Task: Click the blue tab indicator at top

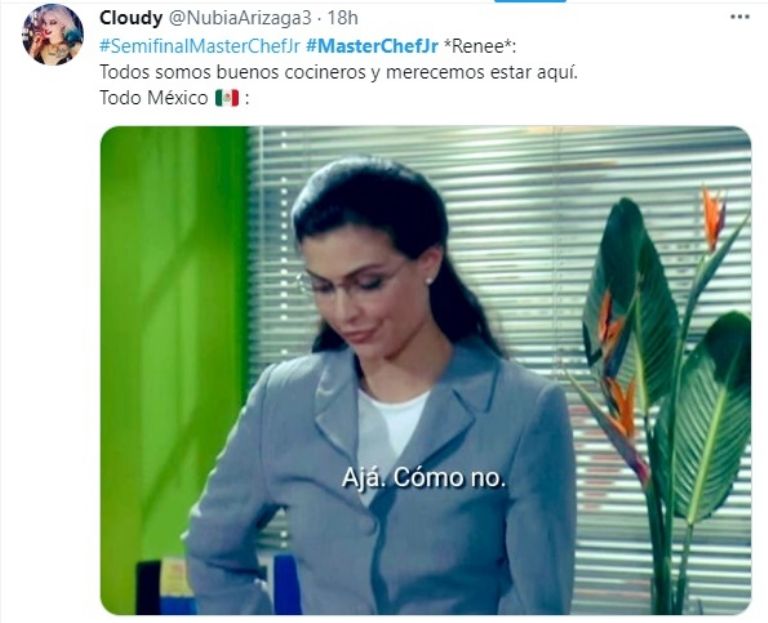Action: coord(530,1)
